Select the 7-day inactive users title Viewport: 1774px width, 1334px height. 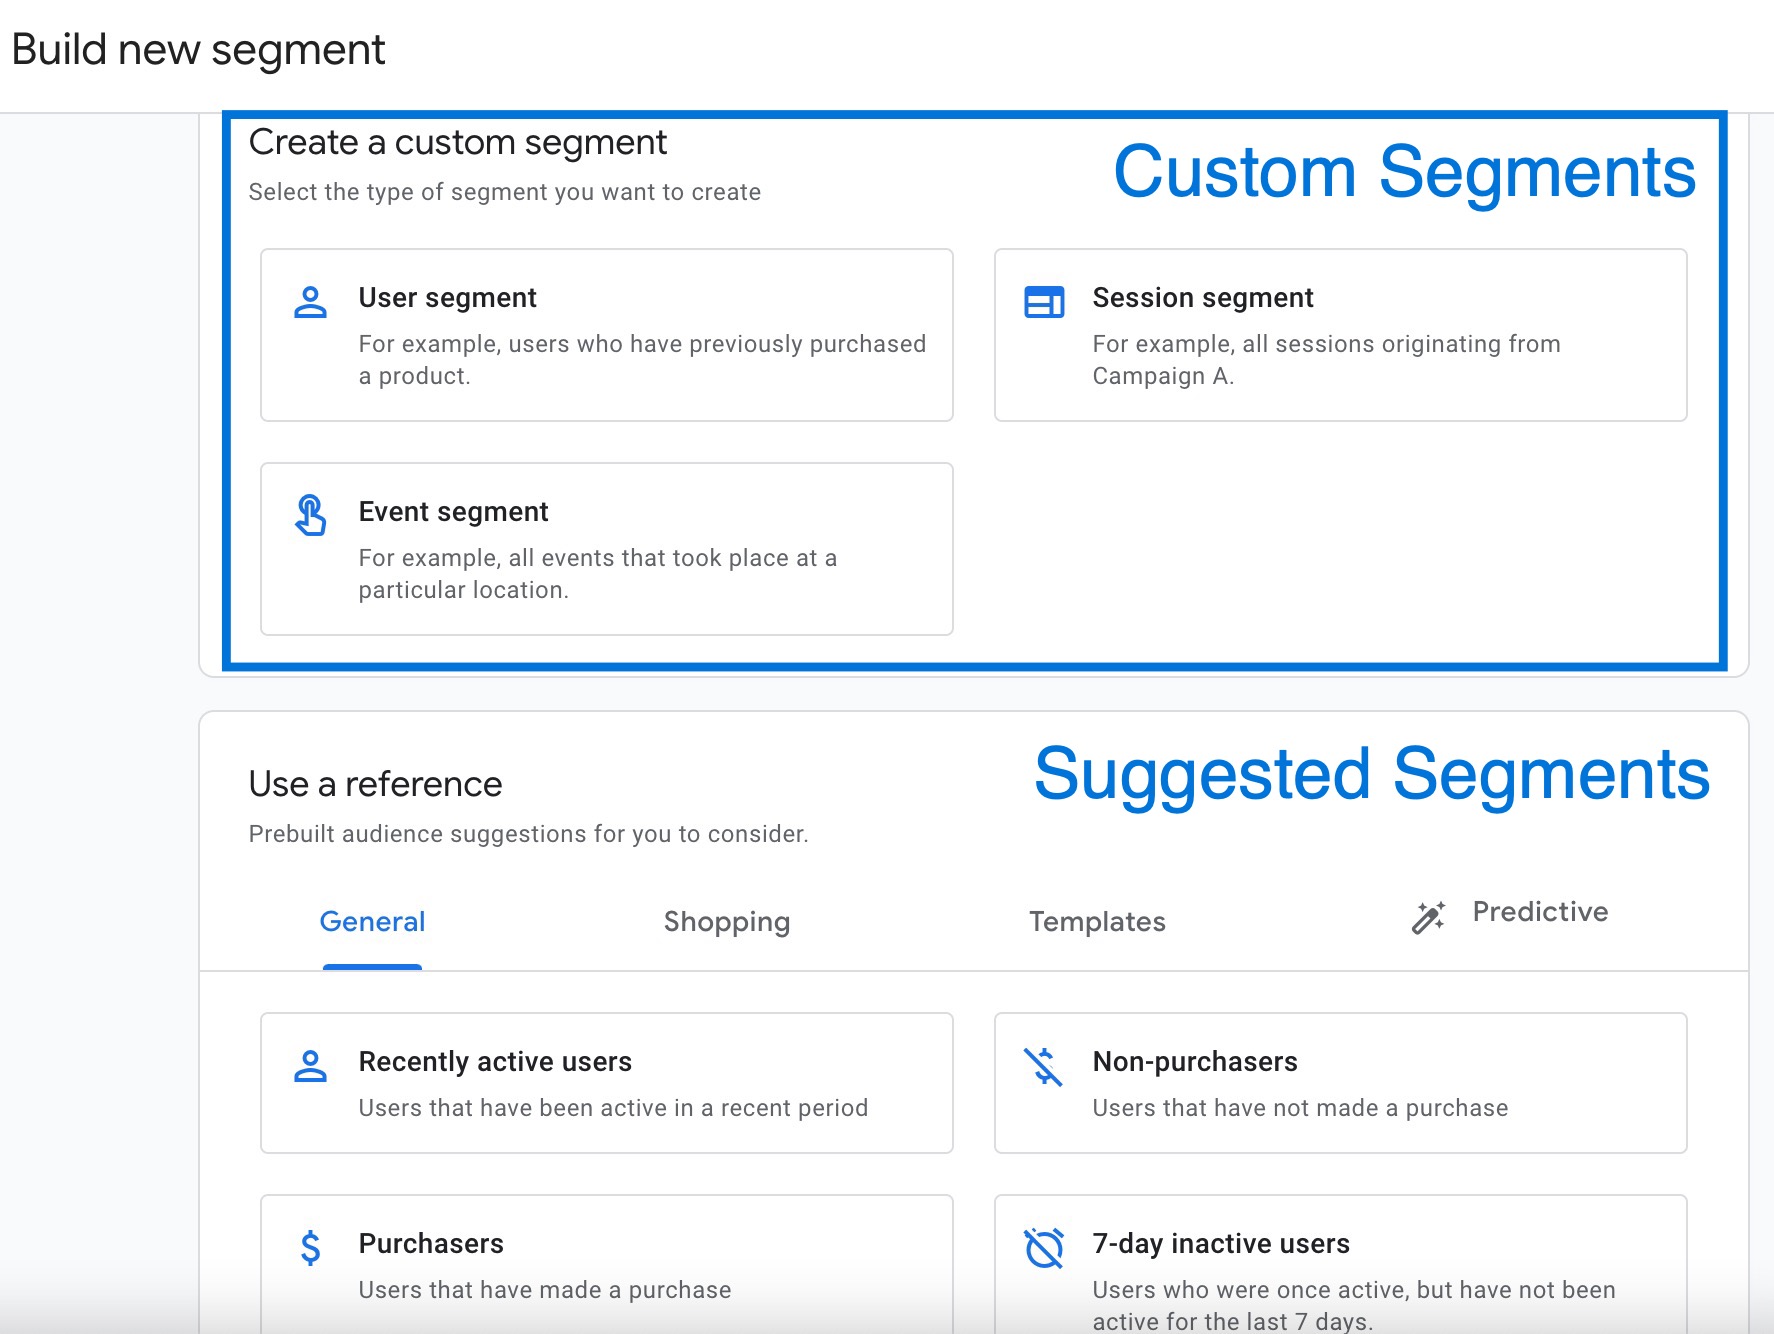click(x=1221, y=1244)
